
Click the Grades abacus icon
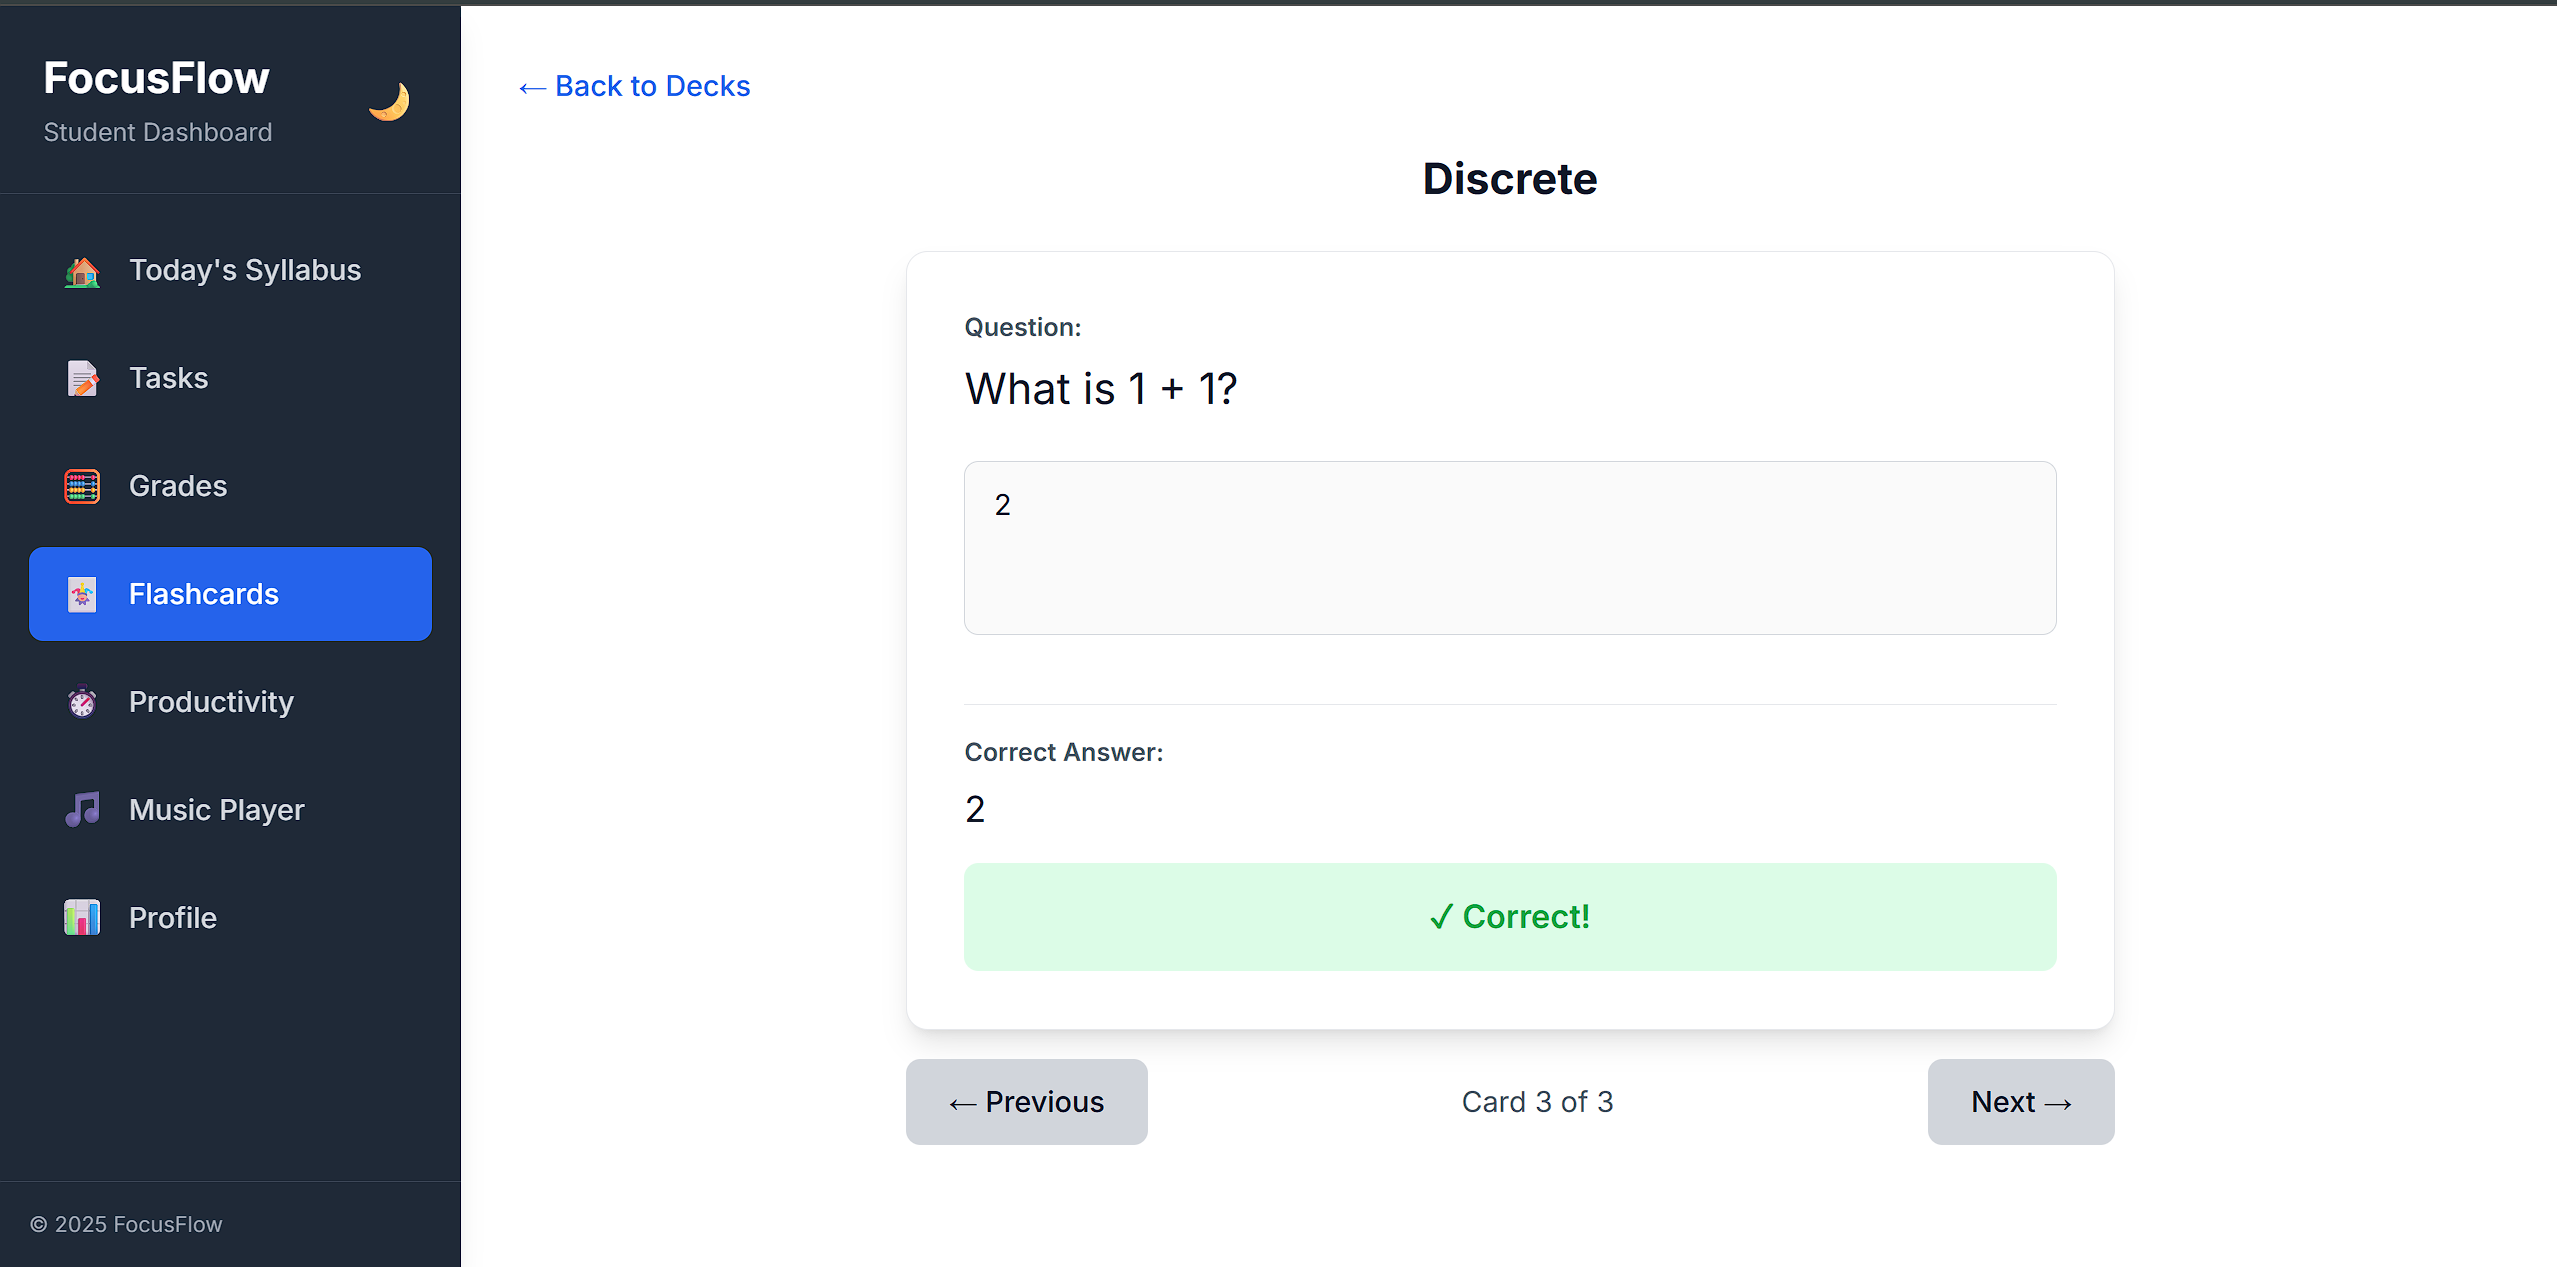pyautogui.click(x=82, y=487)
